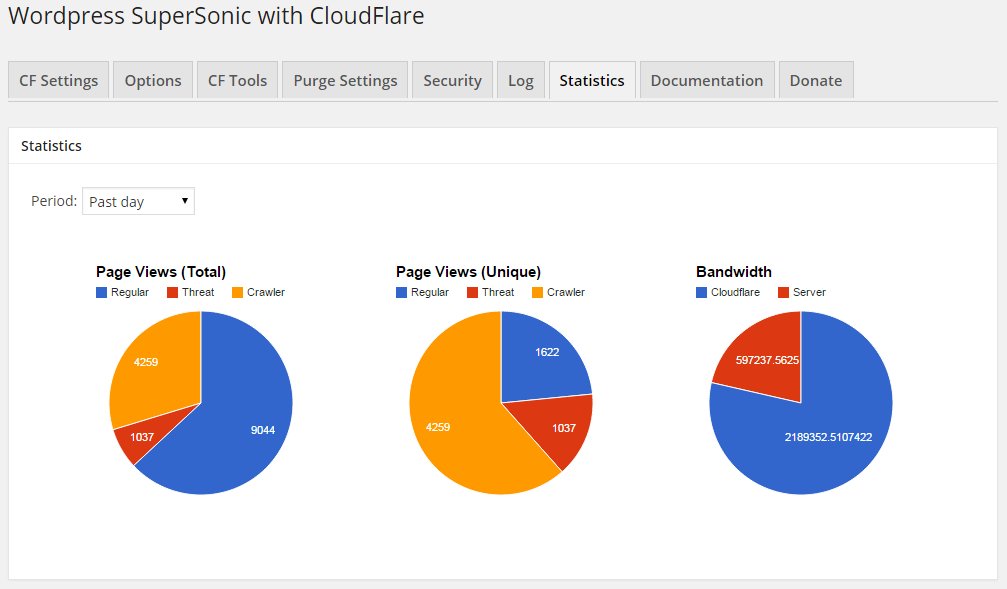Click the Page Views (Total) chart title

pyautogui.click(x=161, y=272)
